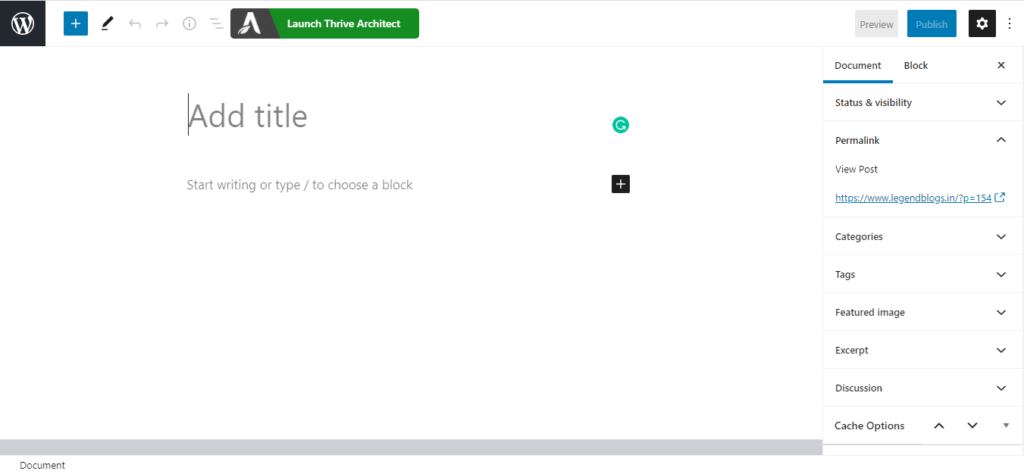
Task: Expand the Excerpt panel
Action: pyautogui.click(x=921, y=350)
